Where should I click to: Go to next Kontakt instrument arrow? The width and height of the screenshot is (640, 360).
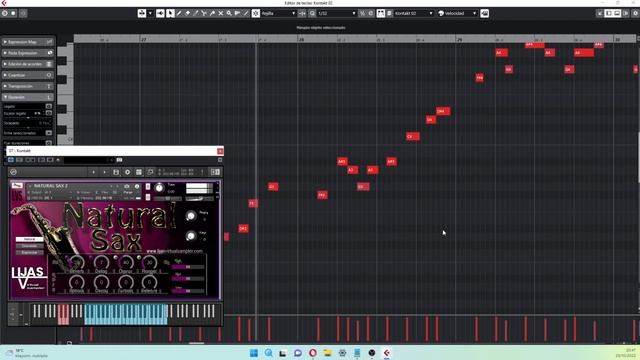(104, 172)
